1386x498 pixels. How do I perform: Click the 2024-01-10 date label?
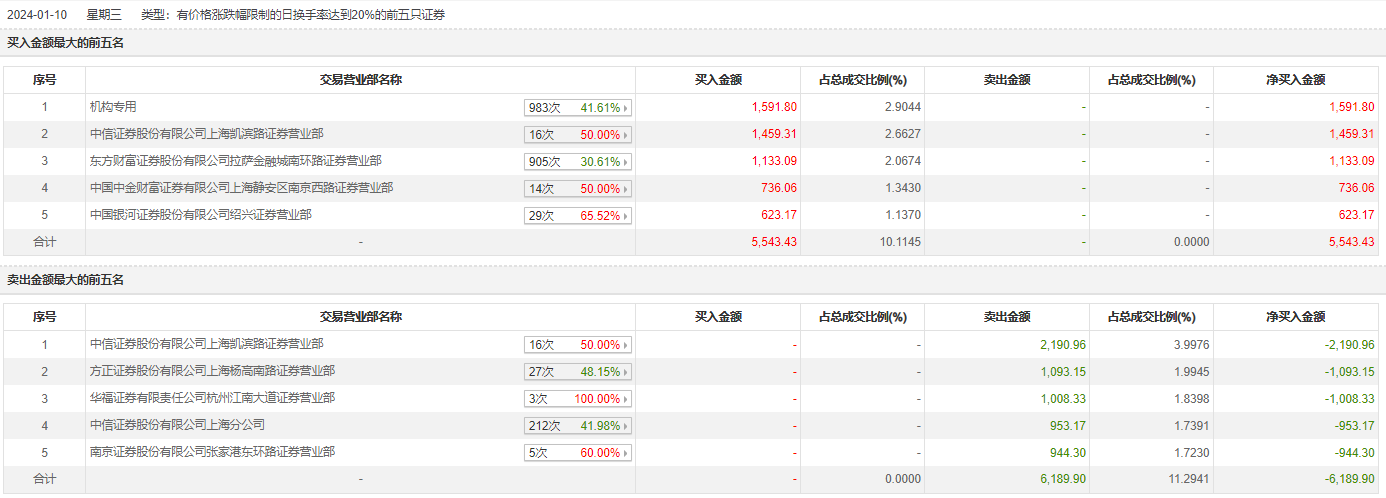pyautogui.click(x=35, y=15)
